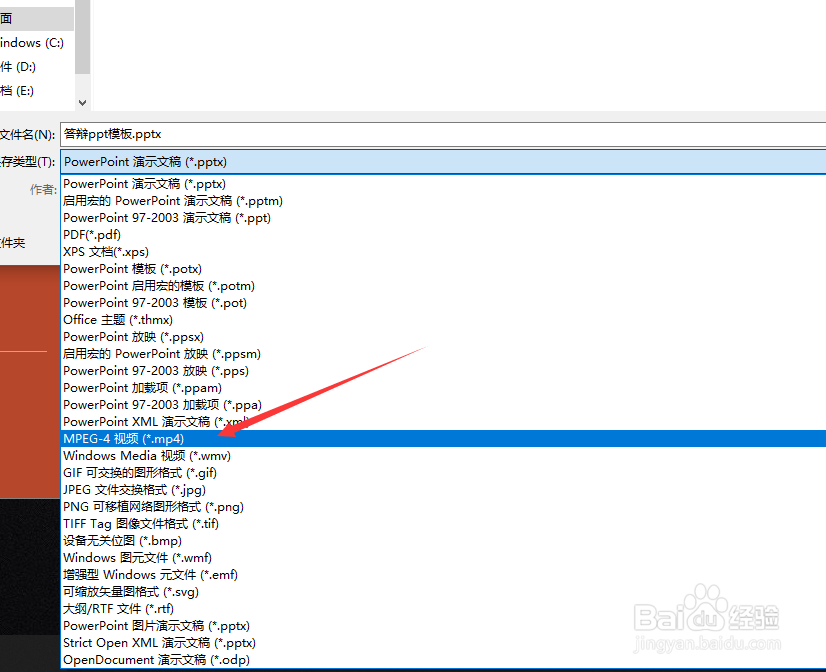Pick GIF 可交换的图形格式 (*.gif)
Image resolution: width=826 pixels, height=672 pixels.
coord(443,472)
